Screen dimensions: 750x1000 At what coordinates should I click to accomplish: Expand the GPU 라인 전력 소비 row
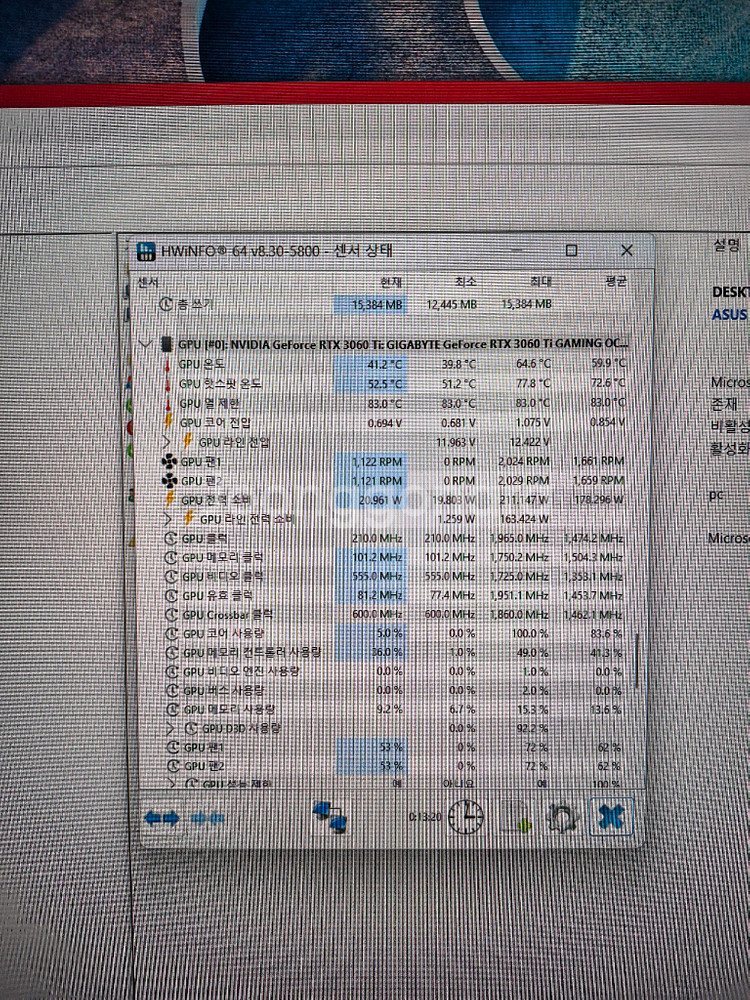point(168,519)
